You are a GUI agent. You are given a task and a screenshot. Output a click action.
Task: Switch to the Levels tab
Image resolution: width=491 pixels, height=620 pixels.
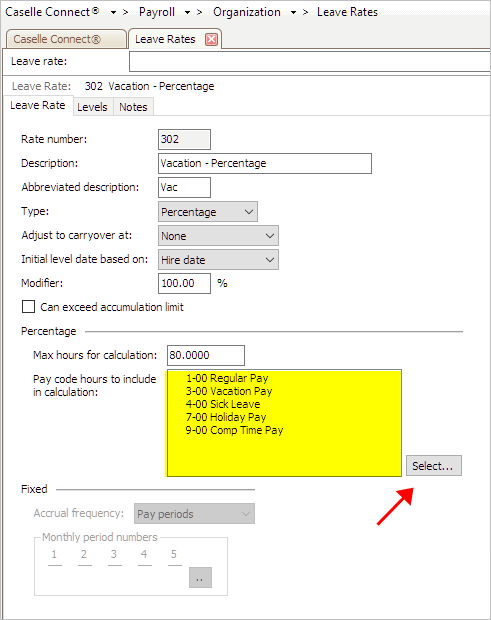92,107
